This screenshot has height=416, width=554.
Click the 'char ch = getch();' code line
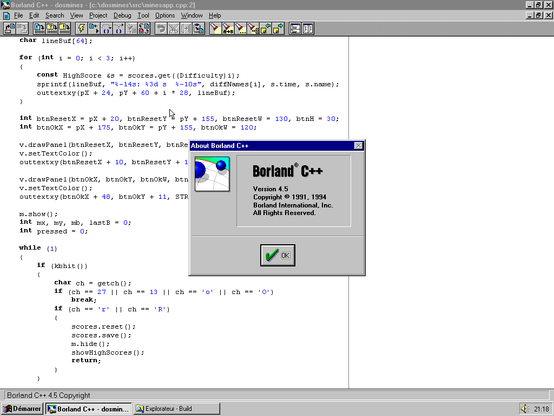[93, 283]
